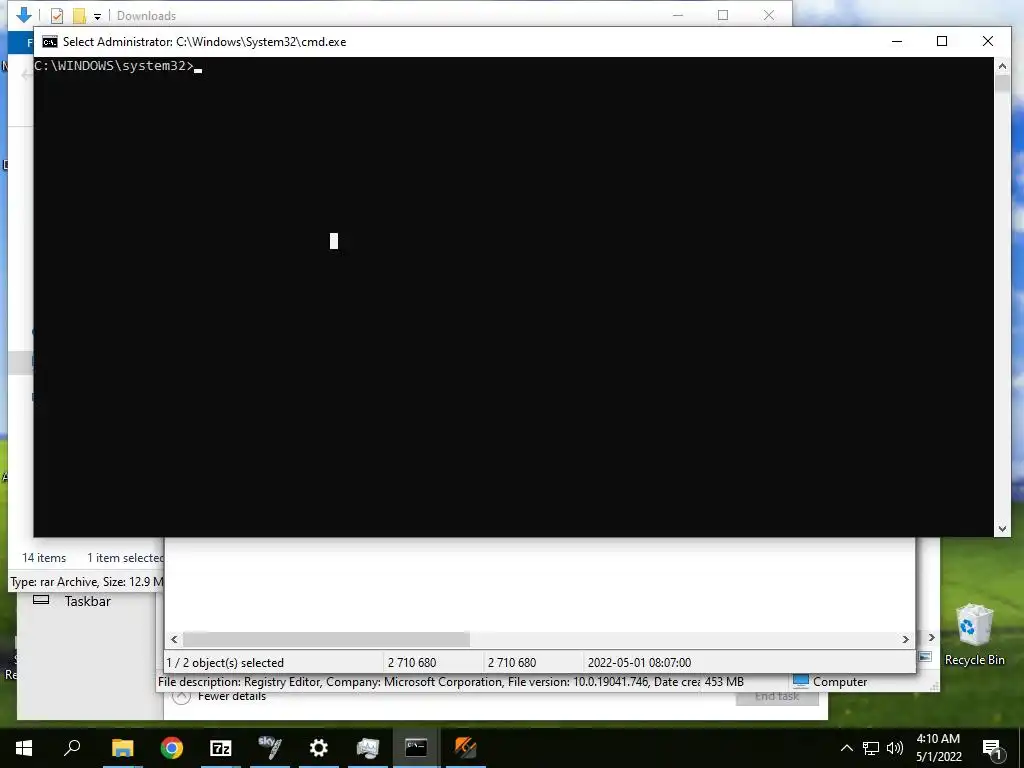This screenshot has height=768, width=1024.
Task: Maximize the Command Prompt window
Action: click(942, 41)
